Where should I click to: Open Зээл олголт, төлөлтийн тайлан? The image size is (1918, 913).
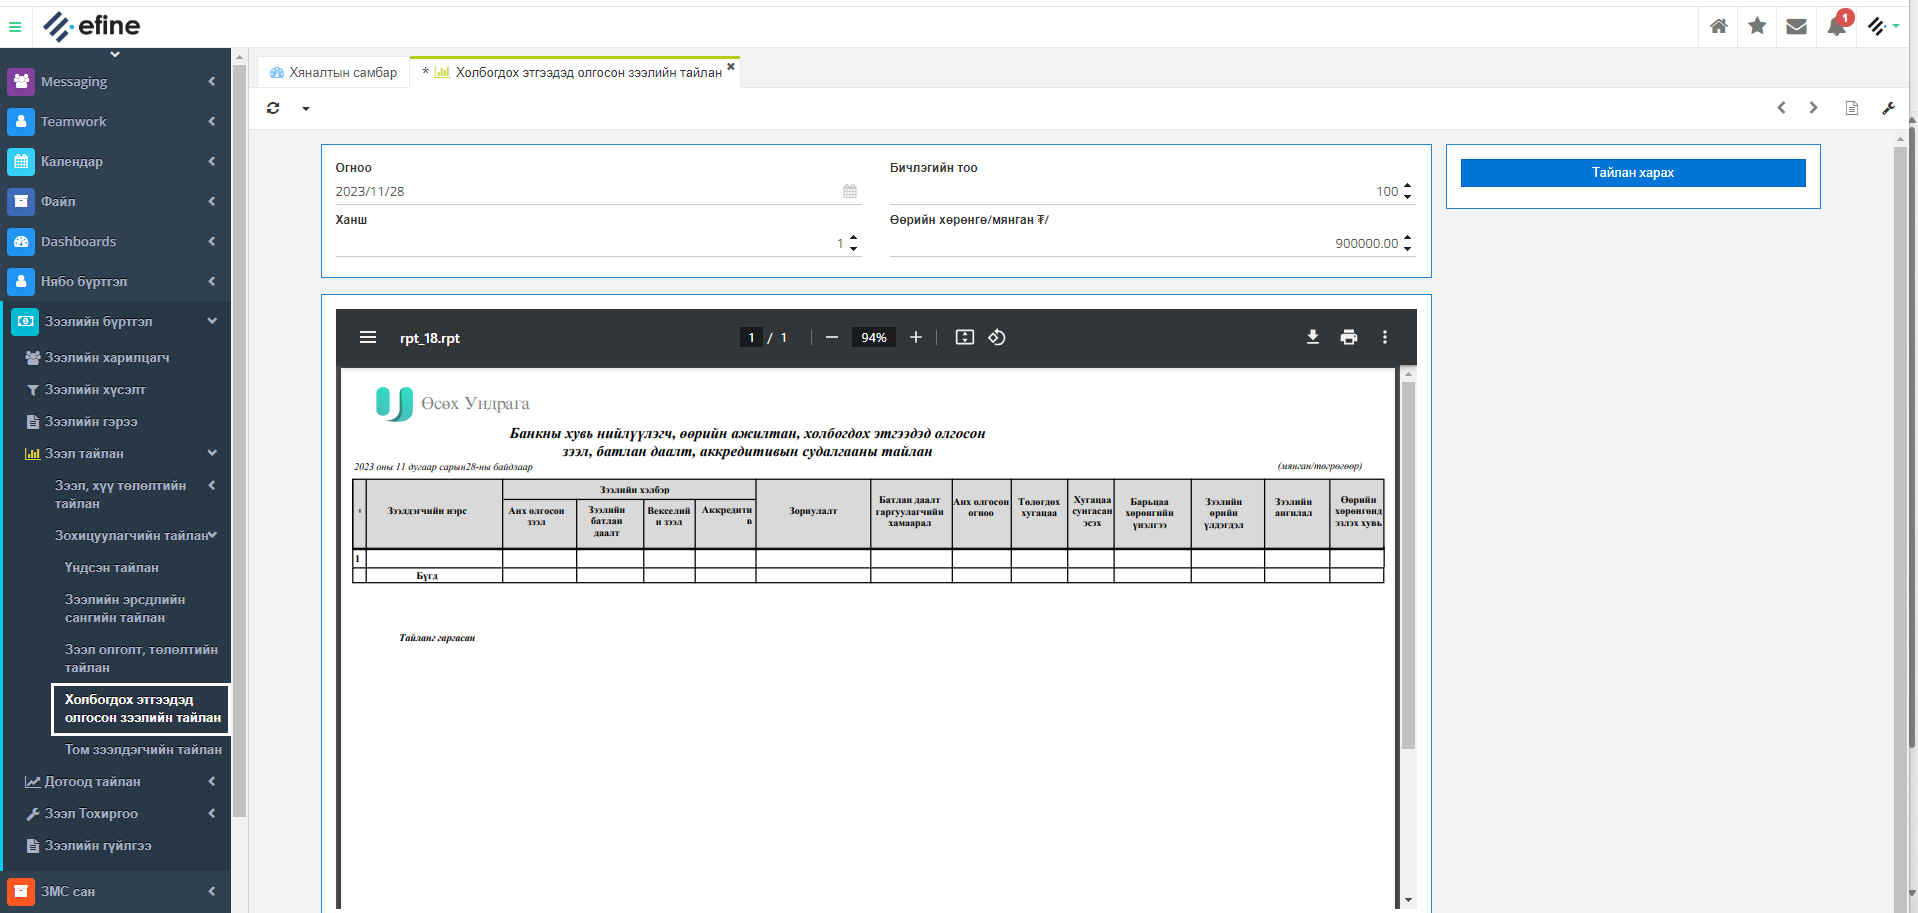141,658
